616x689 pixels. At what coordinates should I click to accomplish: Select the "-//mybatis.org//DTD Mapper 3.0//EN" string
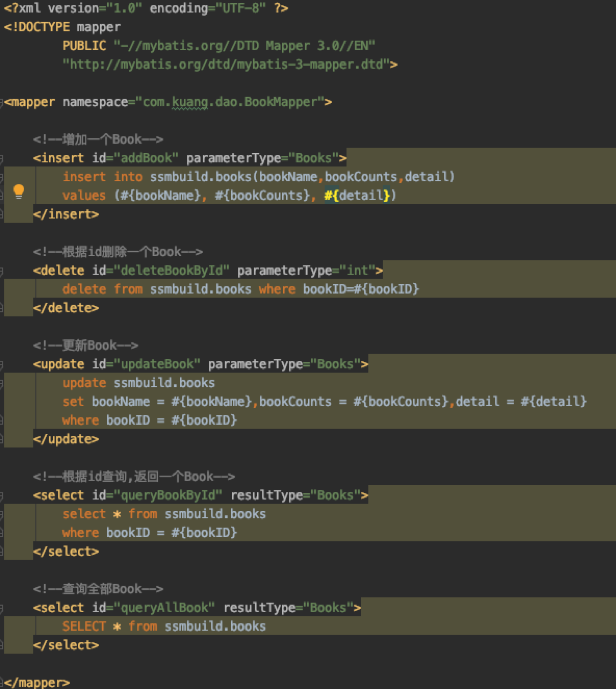pyautogui.click(x=244, y=46)
